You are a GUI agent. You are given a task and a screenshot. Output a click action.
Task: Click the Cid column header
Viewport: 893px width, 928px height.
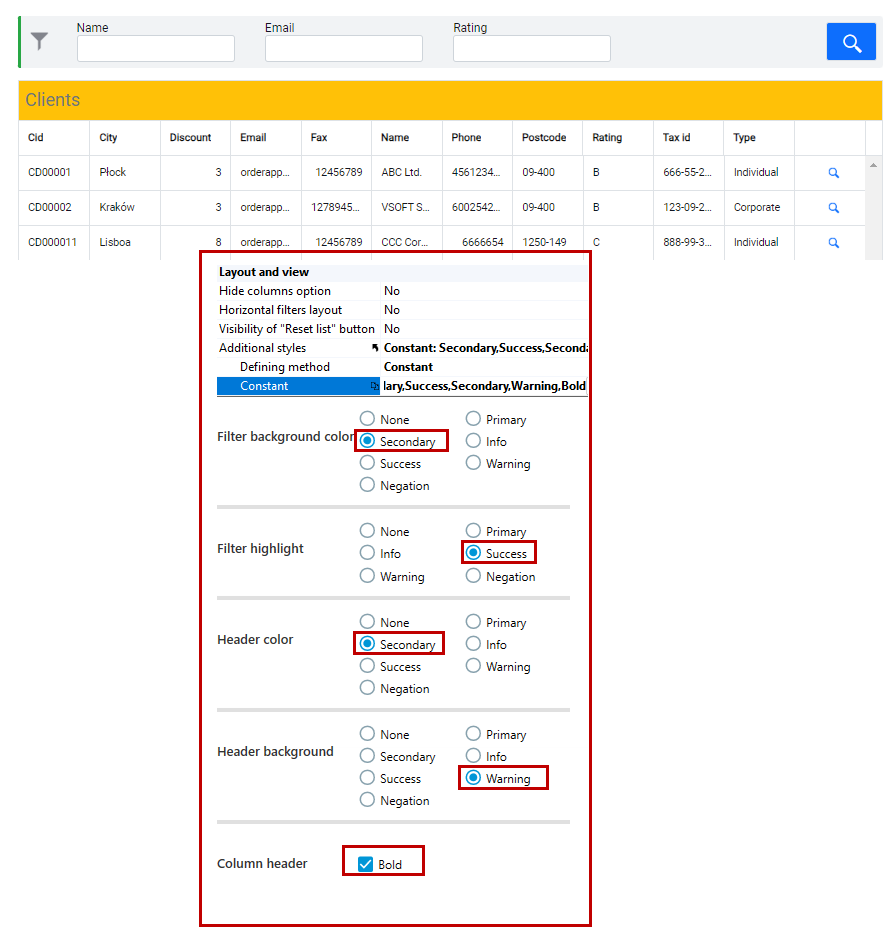pos(54,138)
